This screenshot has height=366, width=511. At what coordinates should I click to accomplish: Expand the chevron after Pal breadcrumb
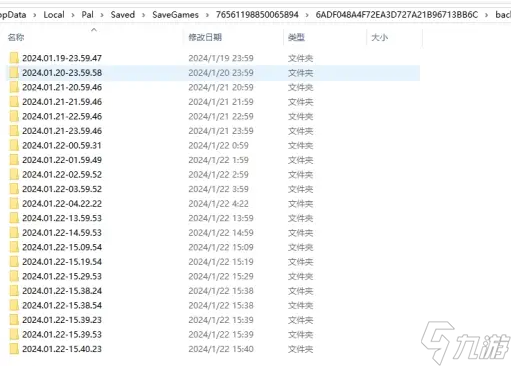[x=102, y=15]
